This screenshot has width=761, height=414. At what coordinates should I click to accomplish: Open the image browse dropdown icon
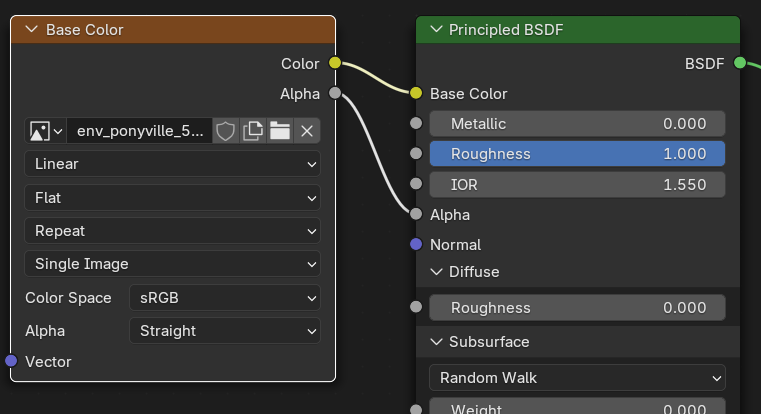(x=46, y=131)
